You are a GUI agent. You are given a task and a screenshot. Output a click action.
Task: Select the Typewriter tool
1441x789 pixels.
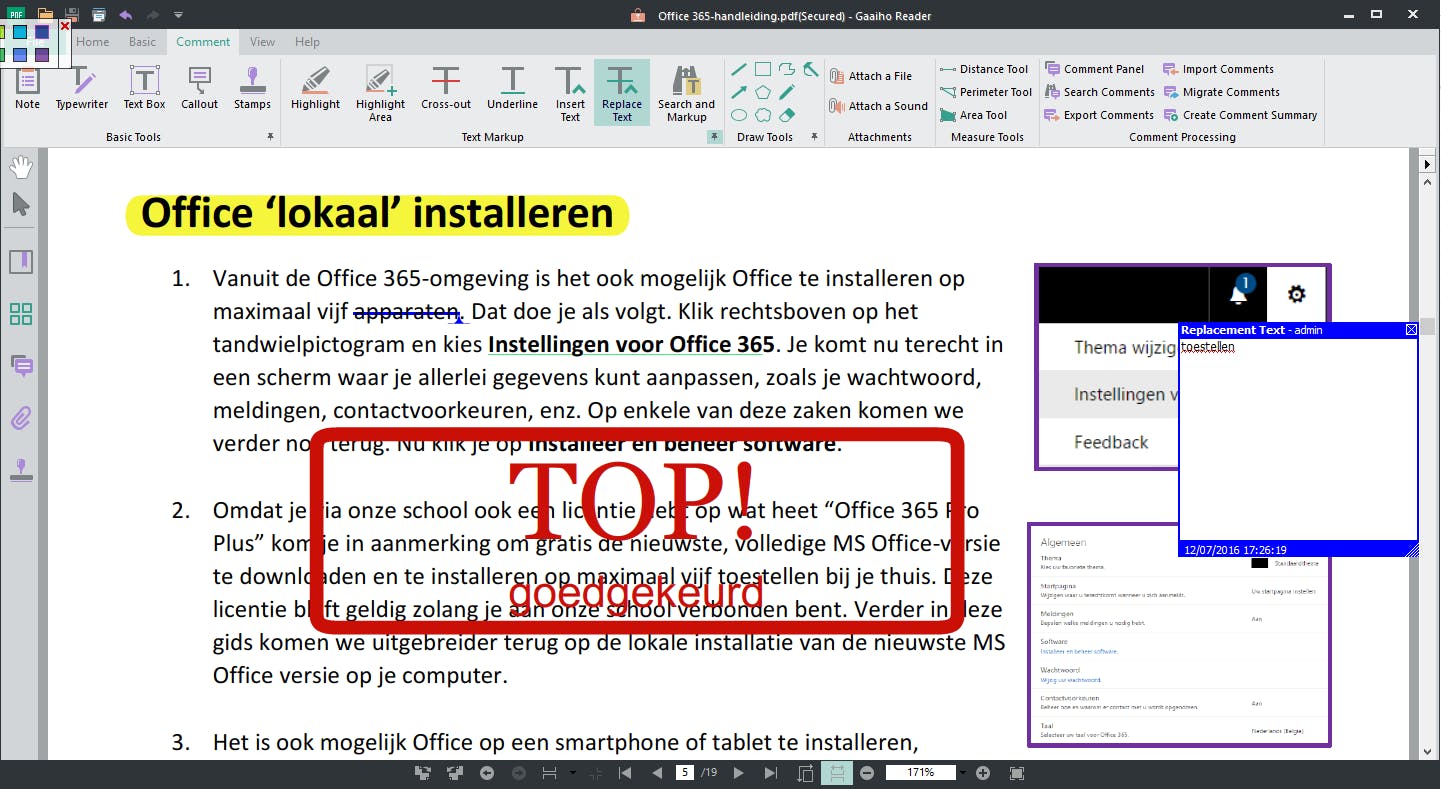click(x=82, y=90)
